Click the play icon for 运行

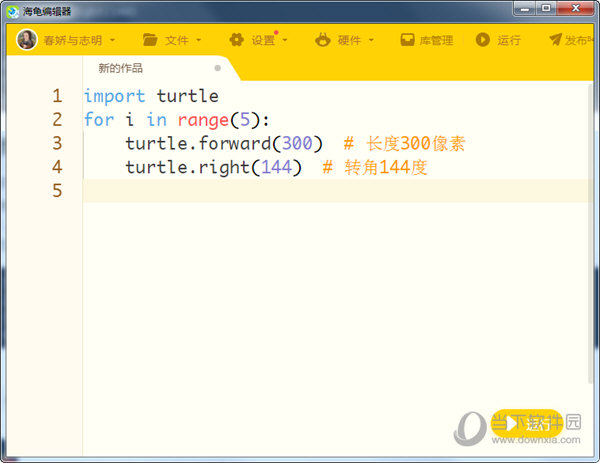point(482,40)
